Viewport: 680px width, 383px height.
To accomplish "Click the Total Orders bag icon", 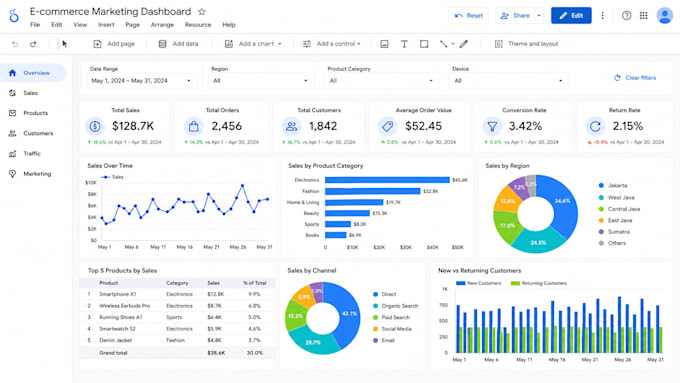I will point(193,126).
